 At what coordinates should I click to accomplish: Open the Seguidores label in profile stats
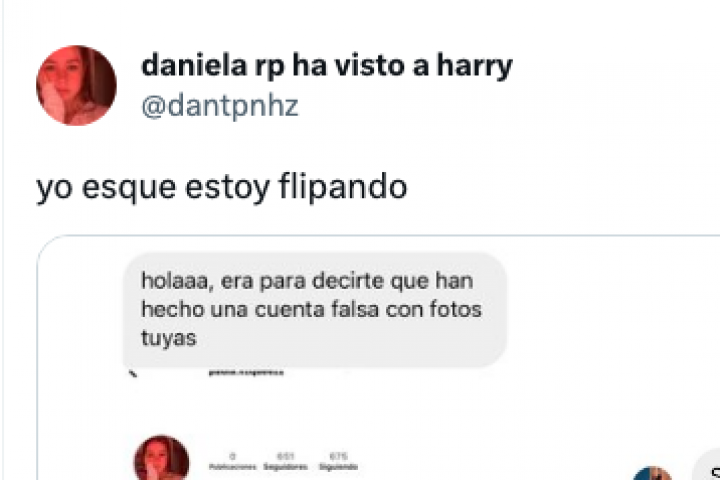[285, 467]
